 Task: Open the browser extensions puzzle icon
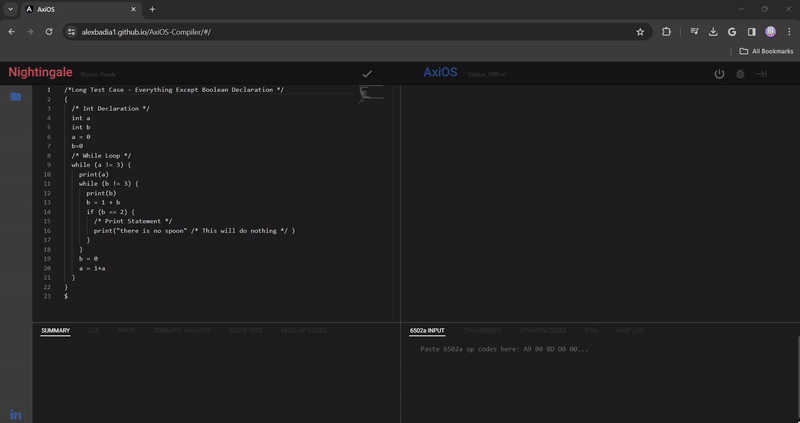point(666,32)
